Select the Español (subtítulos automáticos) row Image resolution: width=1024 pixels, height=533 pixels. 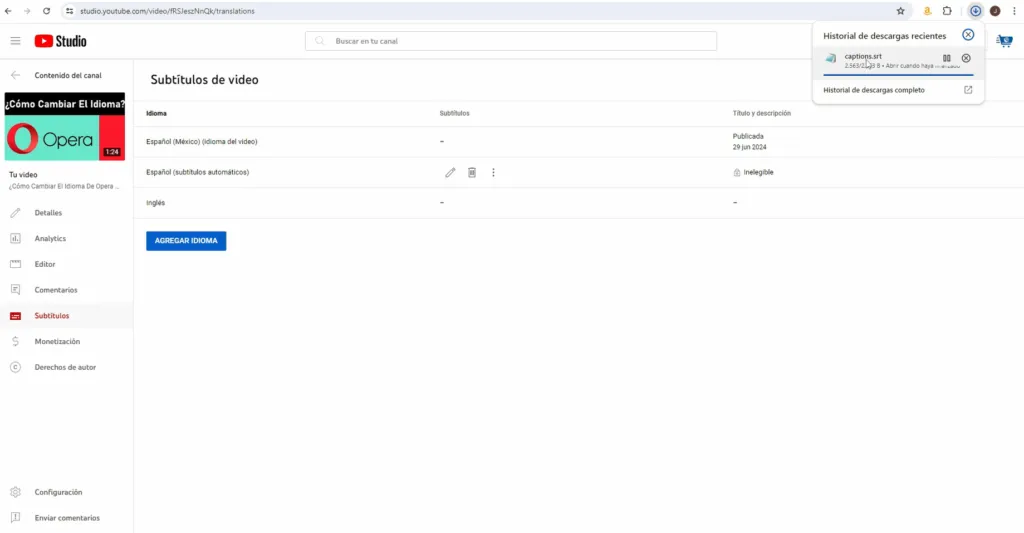point(579,172)
